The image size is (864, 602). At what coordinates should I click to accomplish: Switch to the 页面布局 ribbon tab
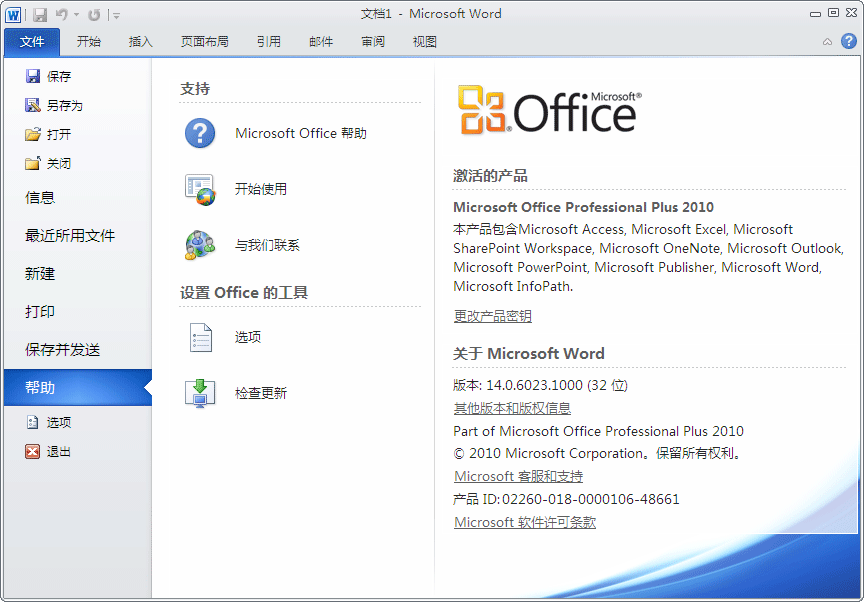[204, 42]
